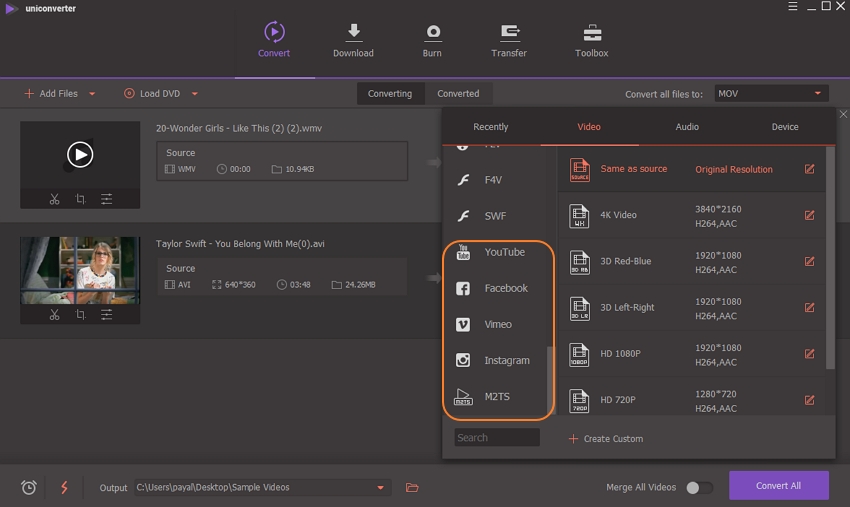The width and height of the screenshot is (850, 507).
Task: Open effects adjustment icon on first video
Action: [x=106, y=199]
